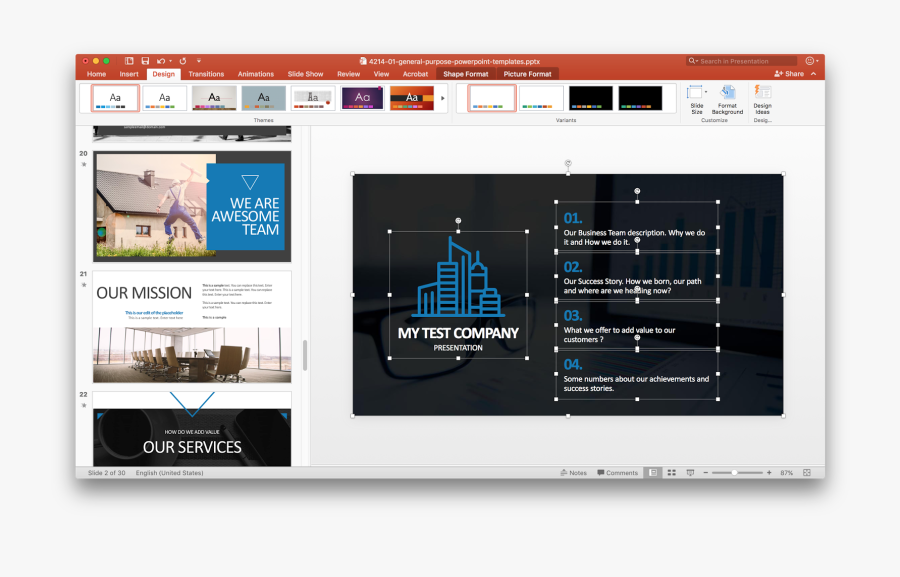Screen dimensions: 900x577
Task: Open the Transitions tab
Action: point(206,74)
